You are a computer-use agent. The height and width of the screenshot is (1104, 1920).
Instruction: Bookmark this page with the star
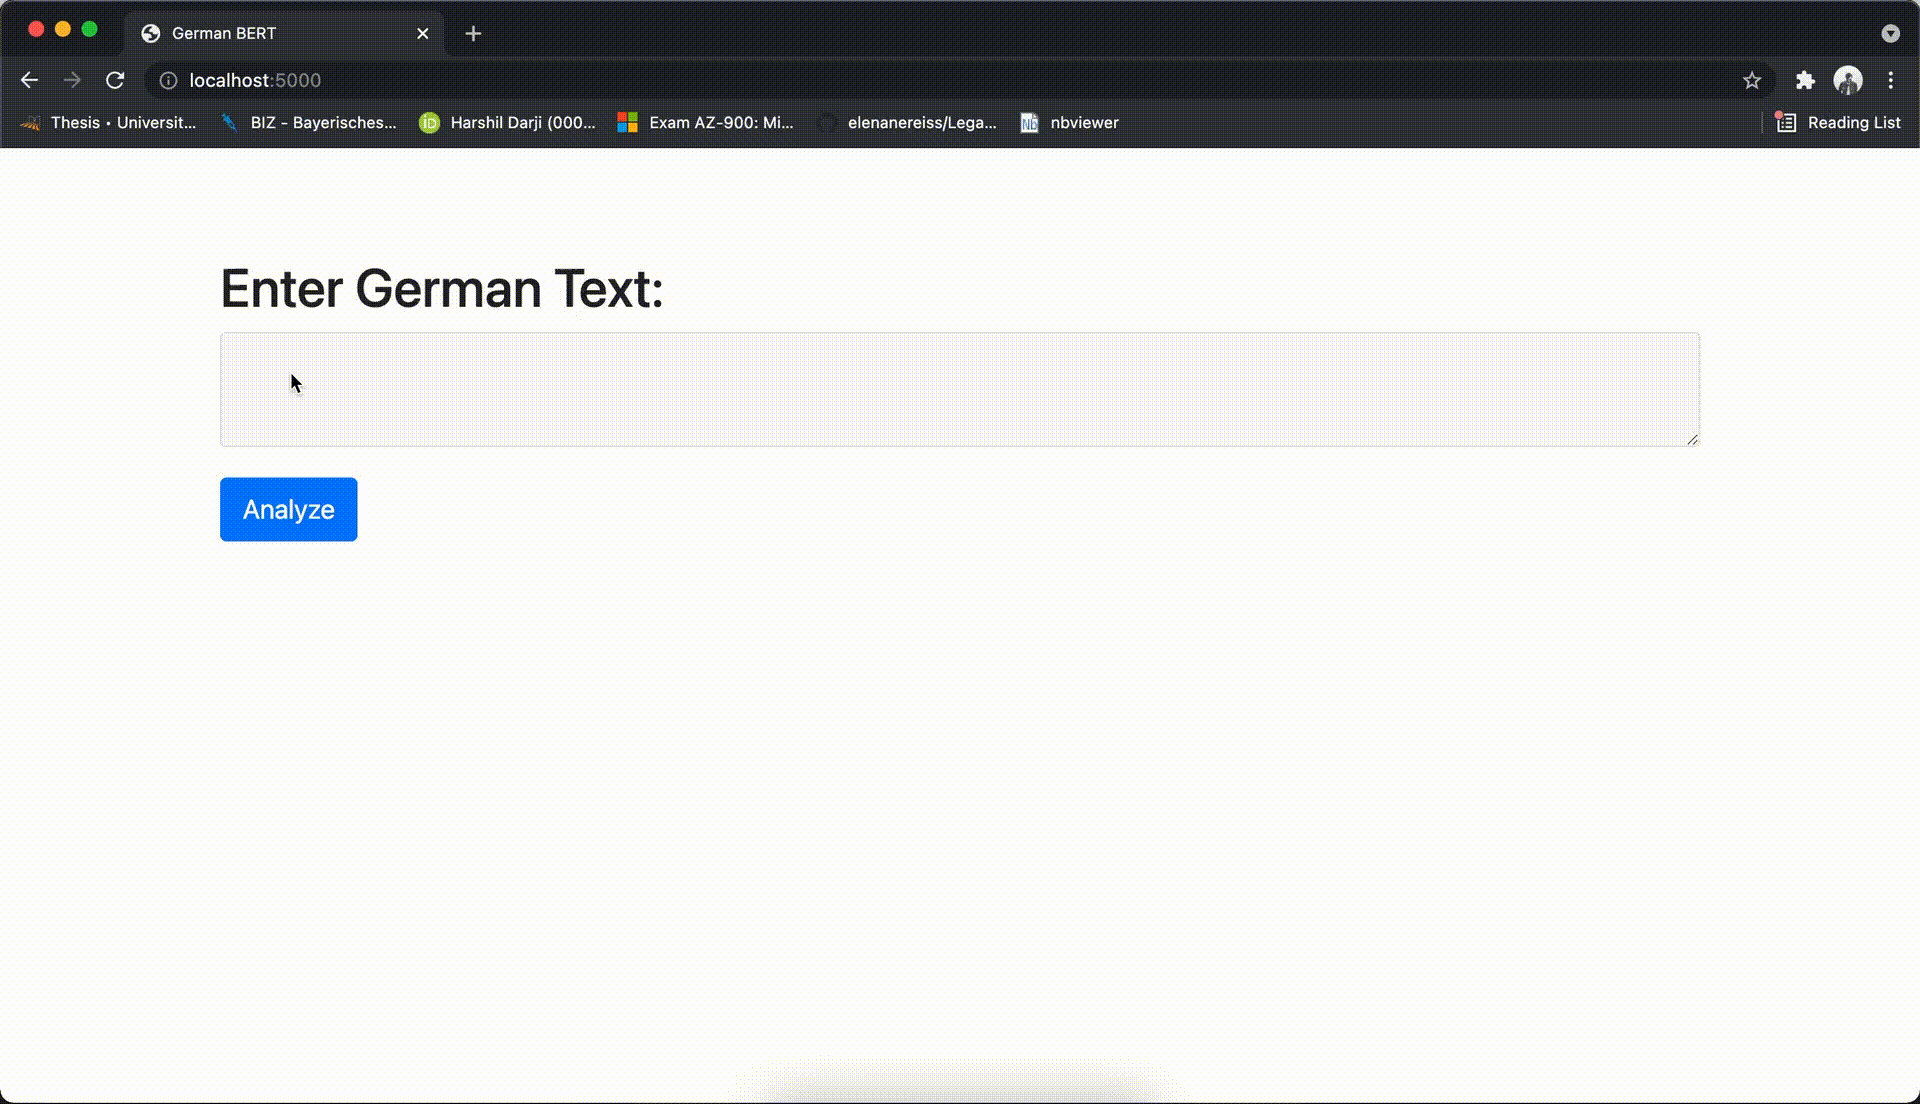[1751, 80]
